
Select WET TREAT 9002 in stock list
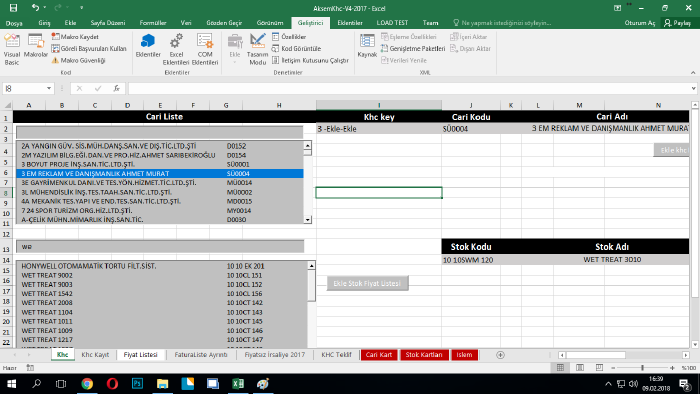click(x=162, y=275)
